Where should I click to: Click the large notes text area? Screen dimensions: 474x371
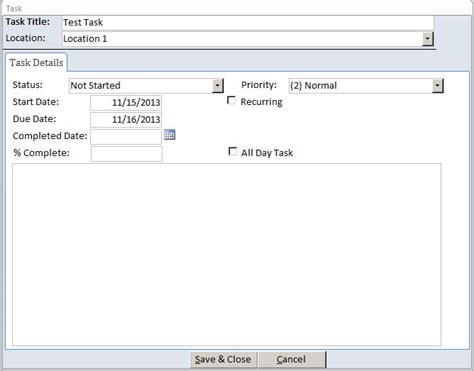click(x=227, y=255)
